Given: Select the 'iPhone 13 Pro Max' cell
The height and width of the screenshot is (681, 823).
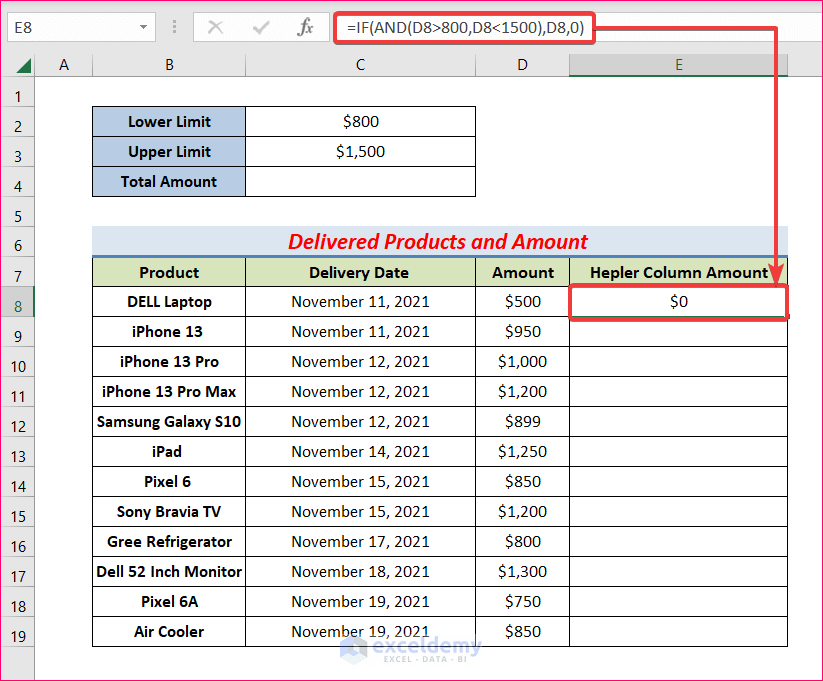Looking at the screenshot, I should pyautogui.click(x=169, y=391).
